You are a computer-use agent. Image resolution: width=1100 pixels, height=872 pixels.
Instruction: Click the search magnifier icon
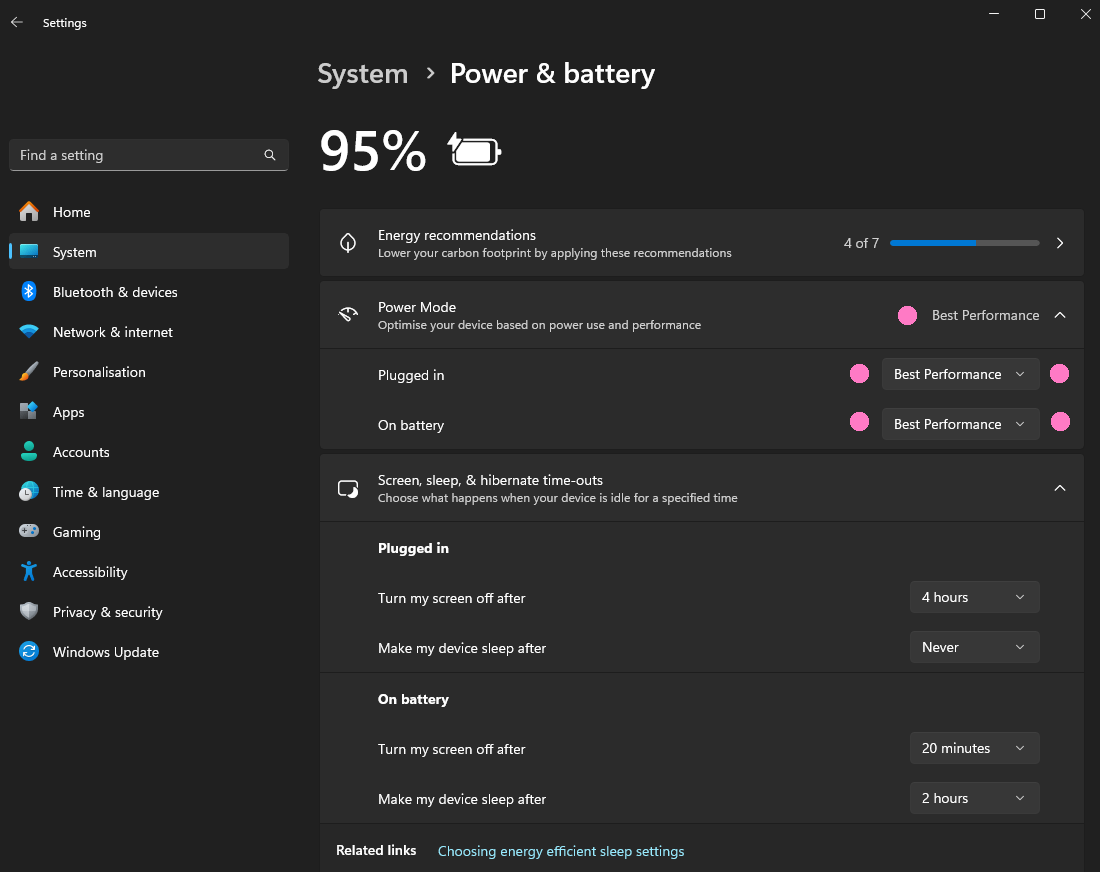tap(270, 155)
